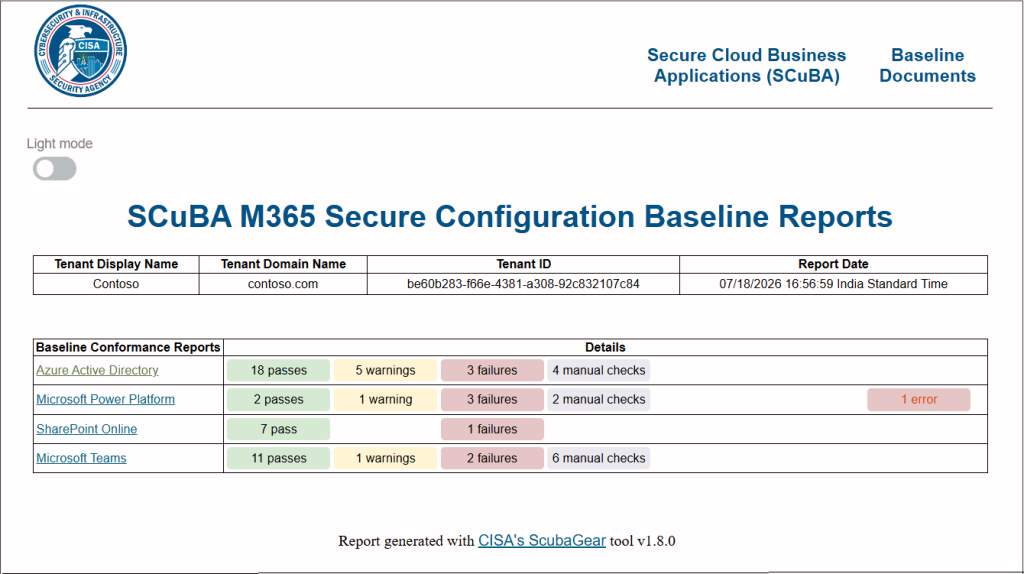
Task: Open the Microsoft Power Platform report
Action: pos(105,399)
